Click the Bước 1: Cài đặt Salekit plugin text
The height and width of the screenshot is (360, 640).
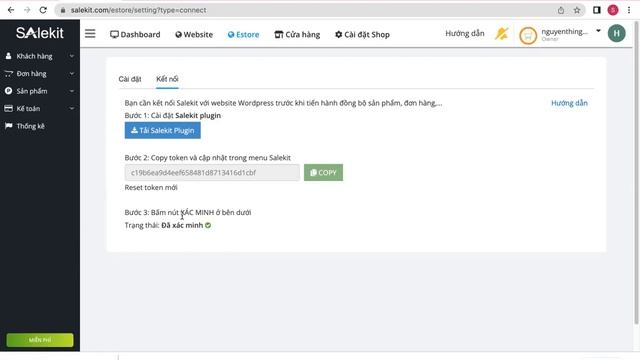(173, 116)
